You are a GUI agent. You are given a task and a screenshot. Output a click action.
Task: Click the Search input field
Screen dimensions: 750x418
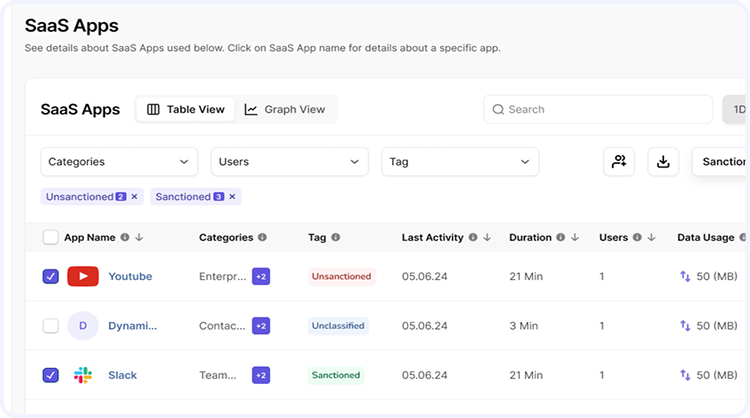click(598, 110)
